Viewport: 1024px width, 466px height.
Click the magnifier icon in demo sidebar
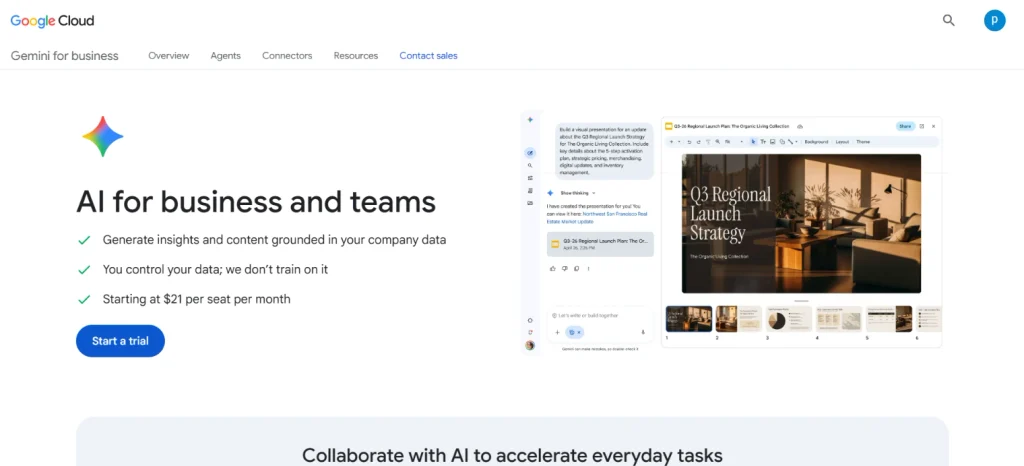(530, 166)
